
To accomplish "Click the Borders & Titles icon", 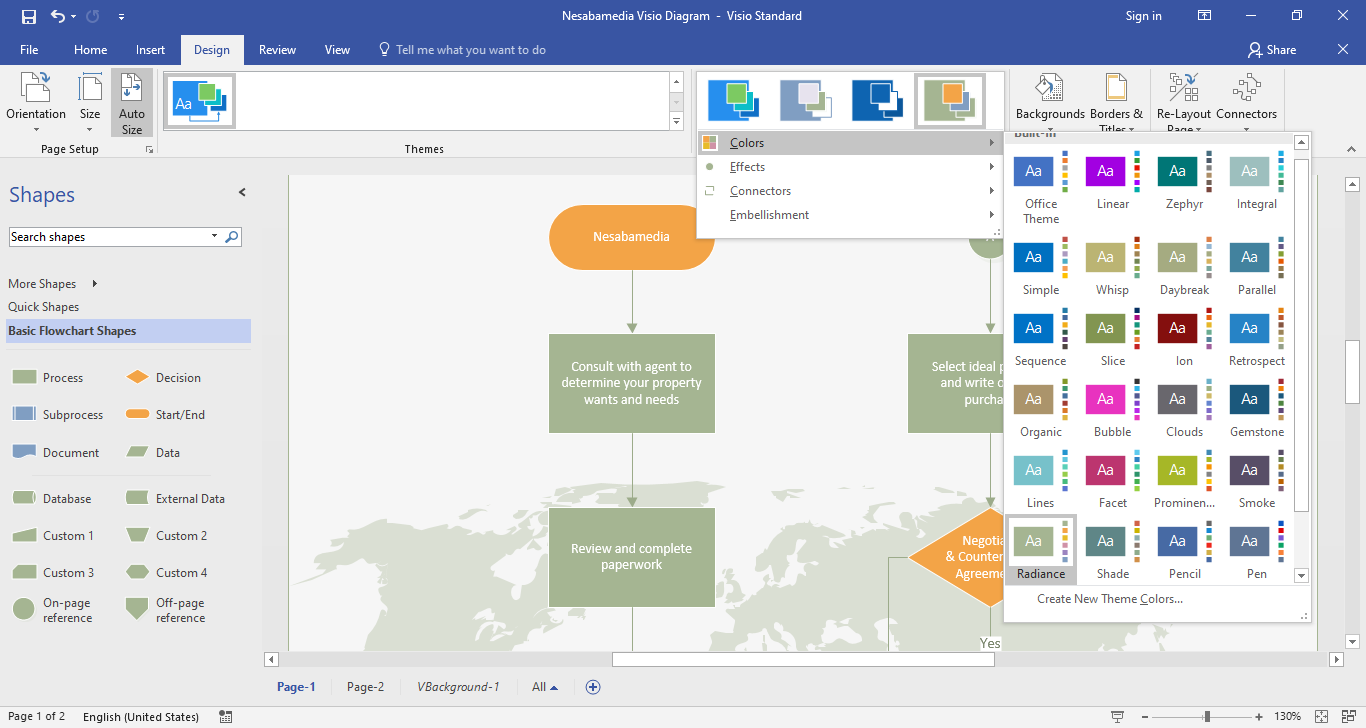I will point(1115,89).
